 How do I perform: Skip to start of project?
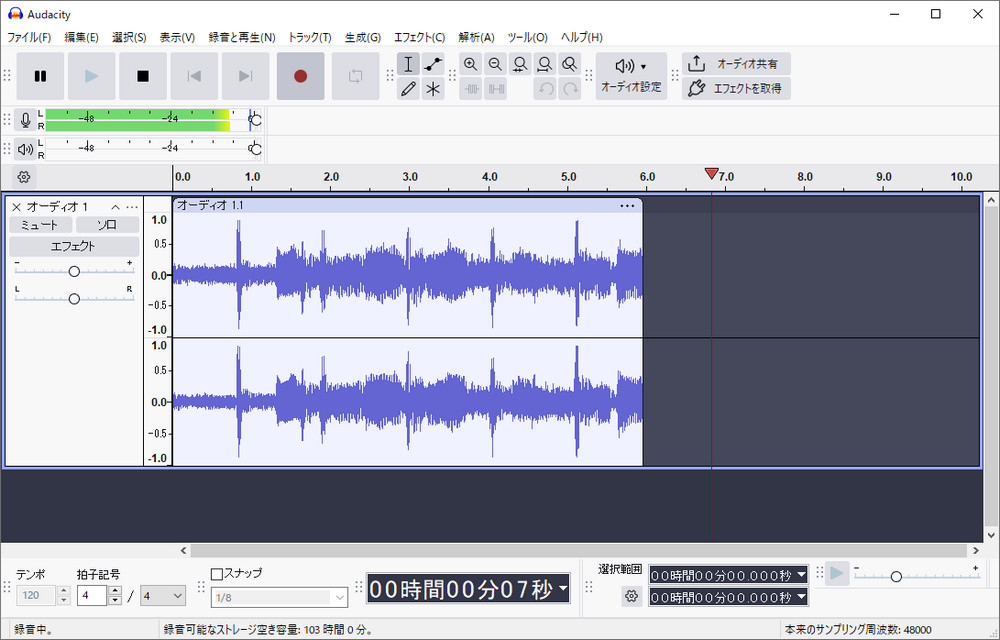(194, 76)
